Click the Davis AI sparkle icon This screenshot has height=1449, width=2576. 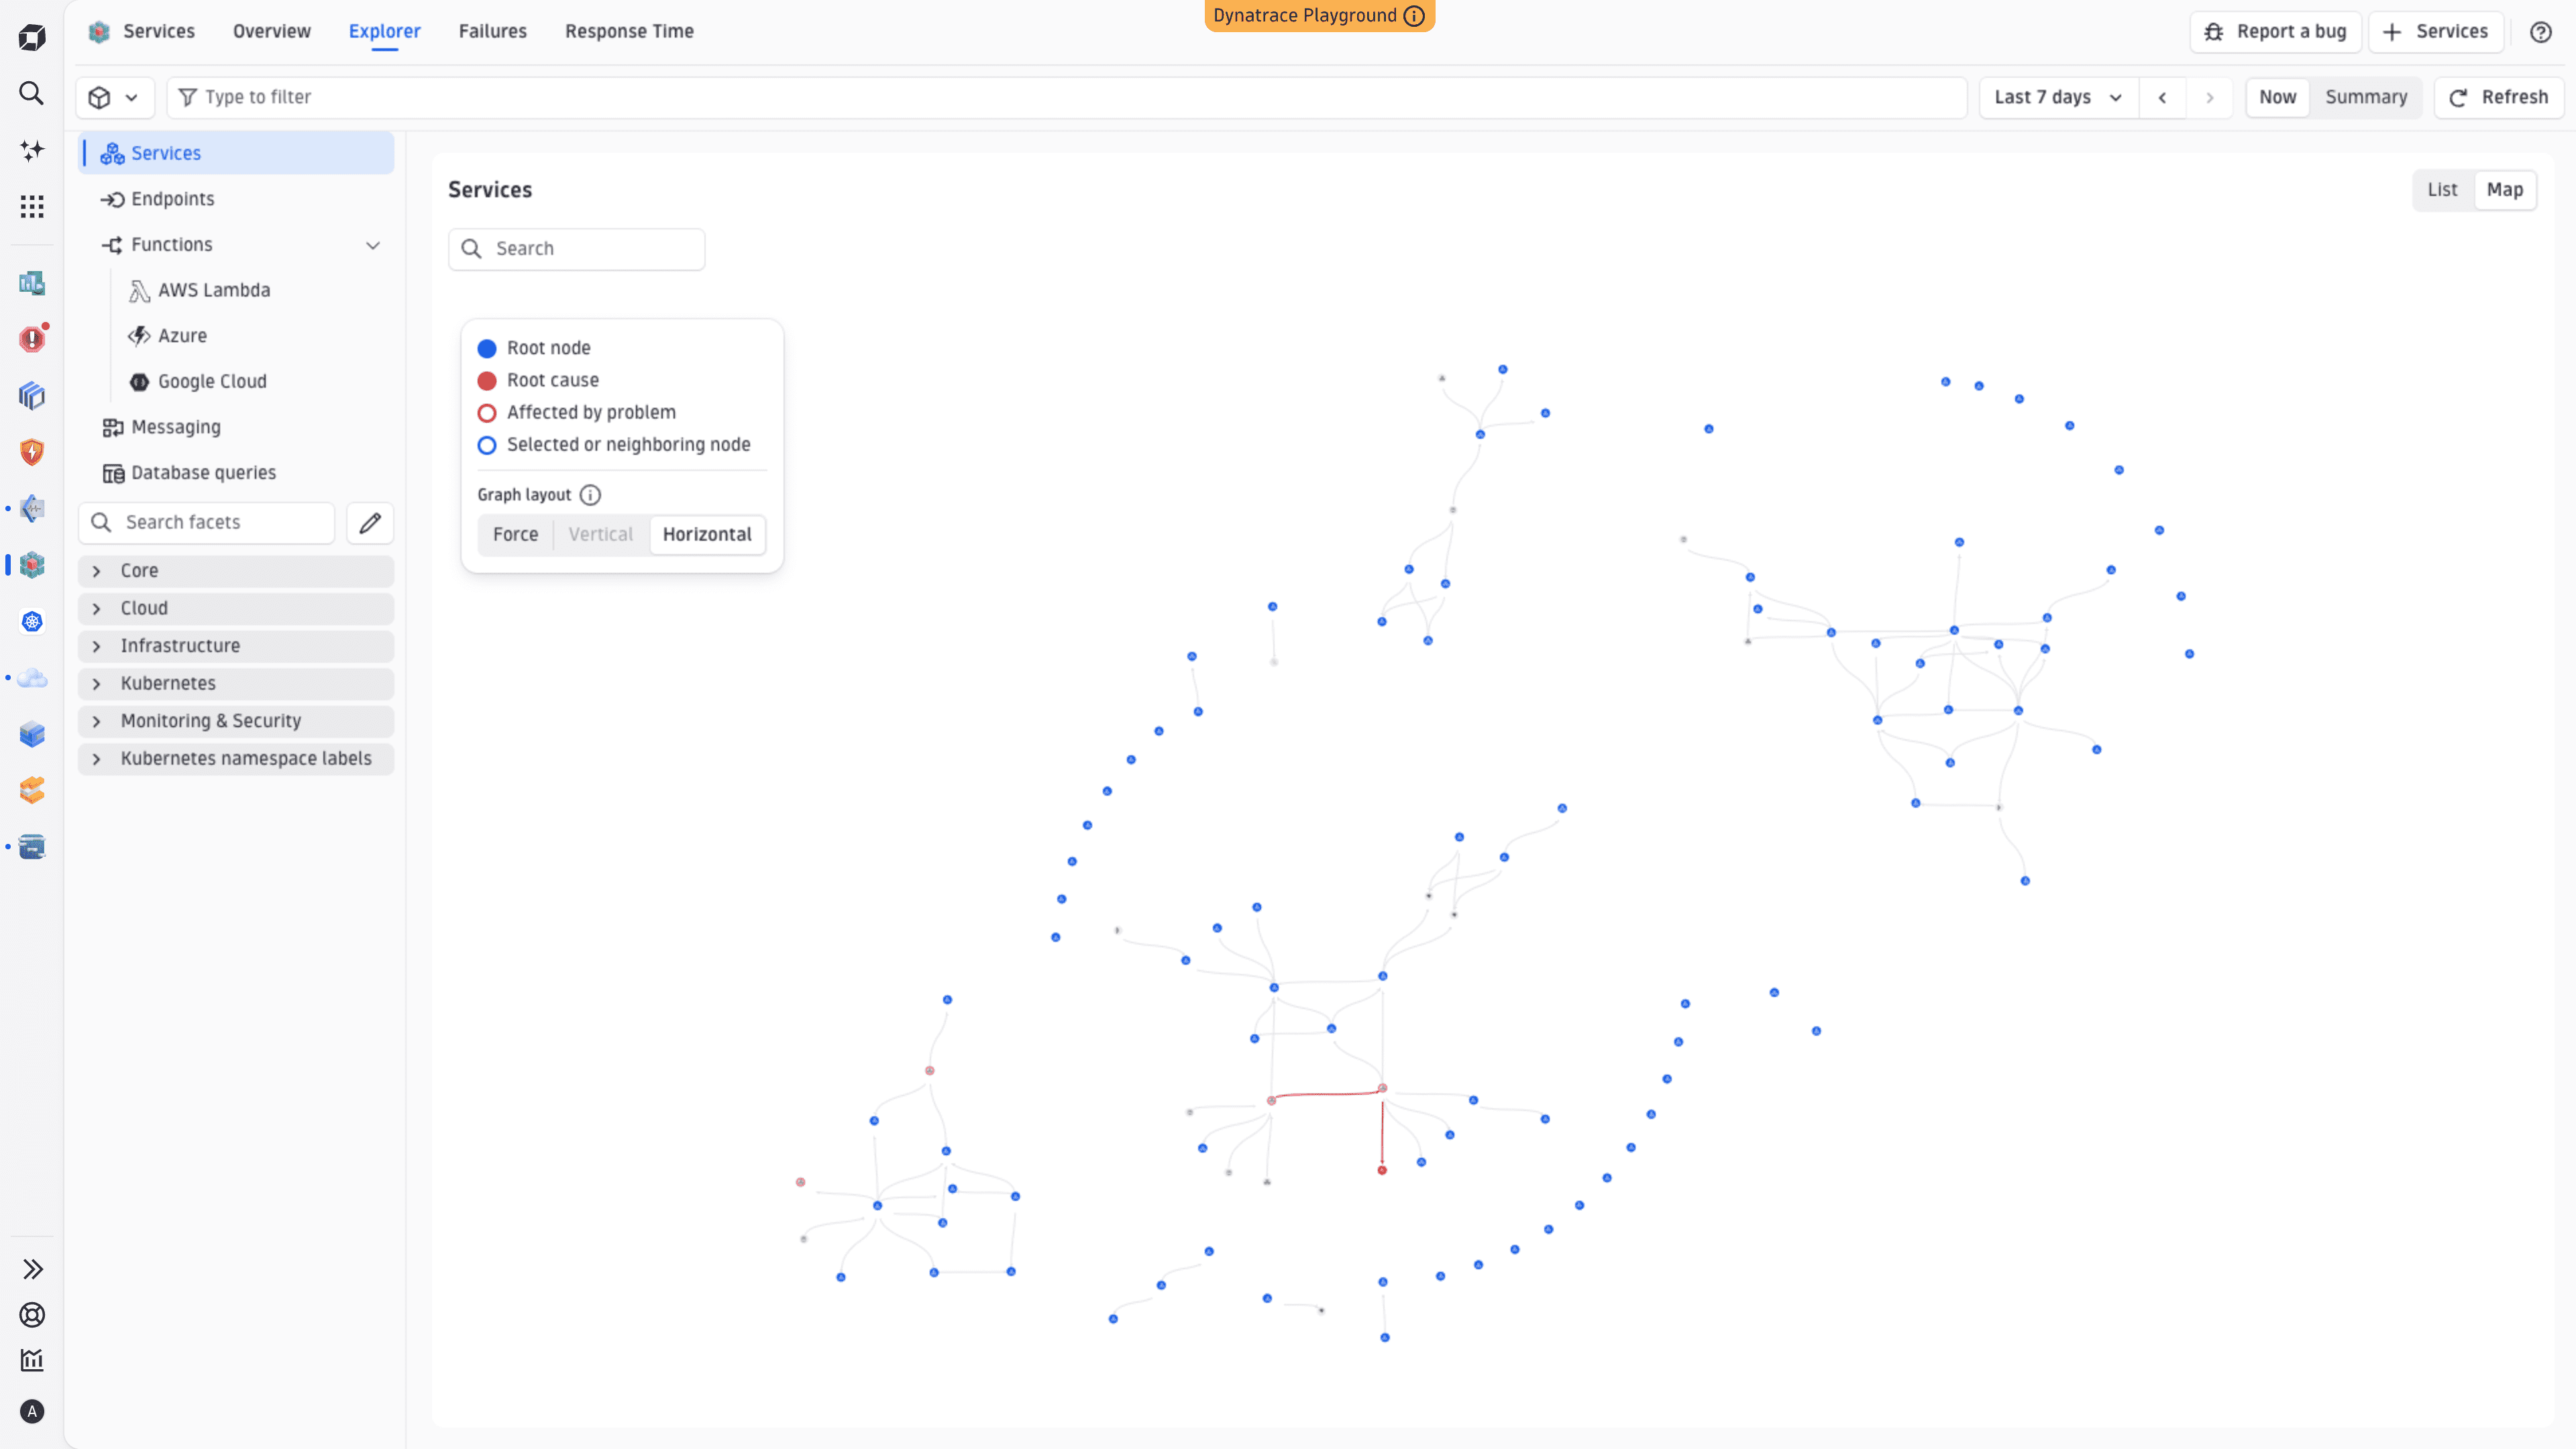(32, 150)
